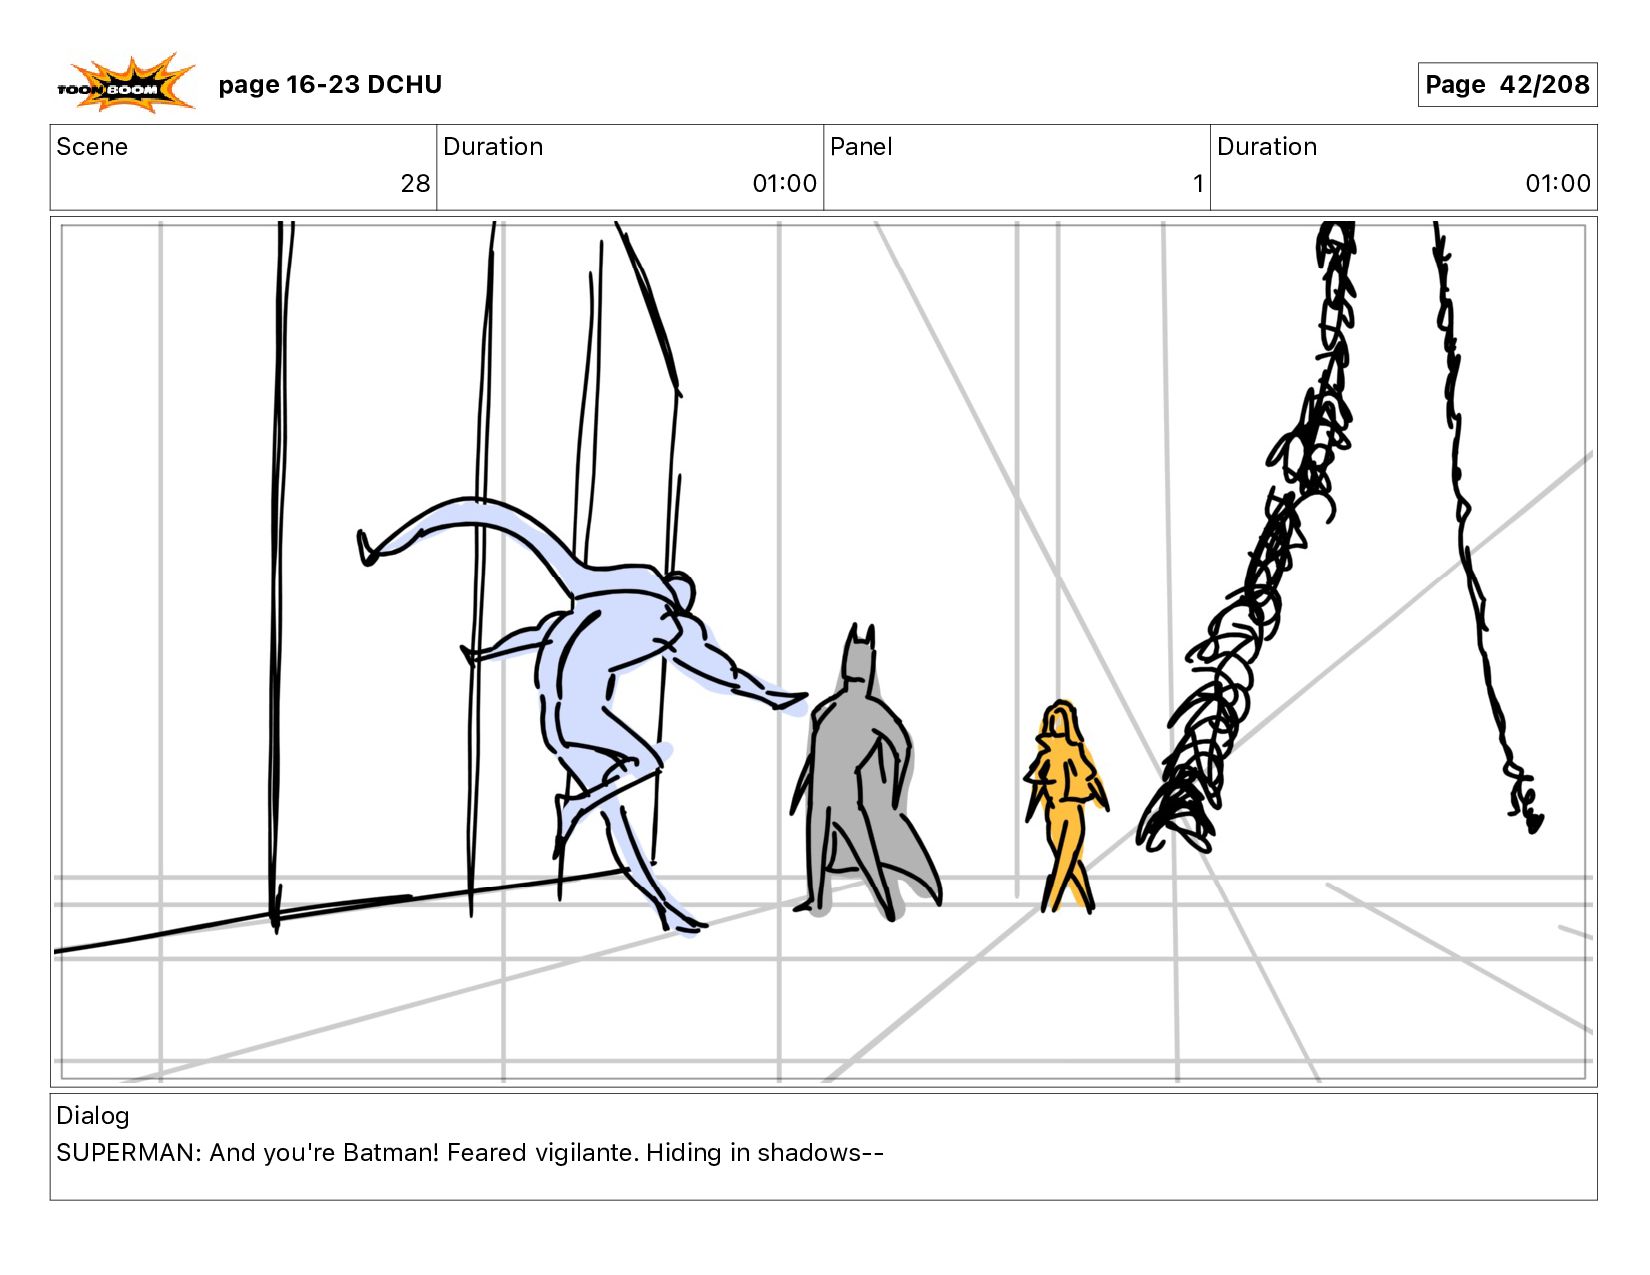
Task: Click the panel Duration value at far right
Action: (1557, 184)
